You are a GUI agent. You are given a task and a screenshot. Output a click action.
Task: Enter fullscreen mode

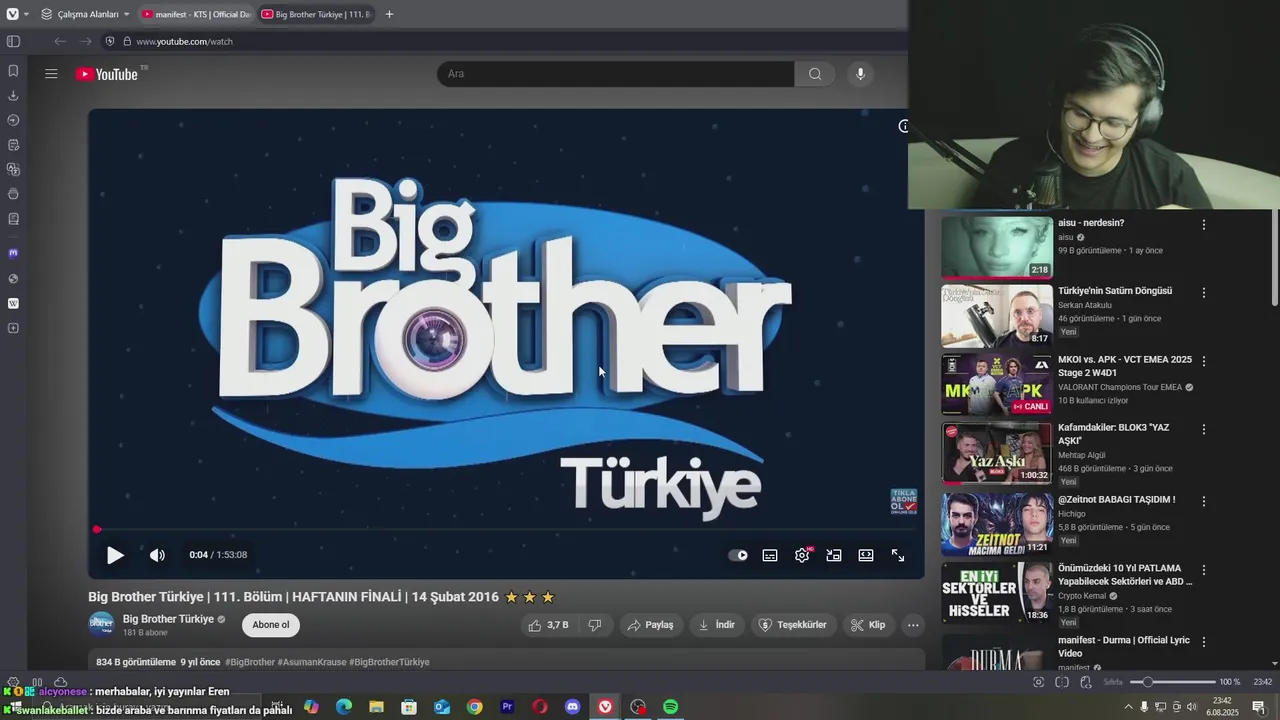point(898,555)
